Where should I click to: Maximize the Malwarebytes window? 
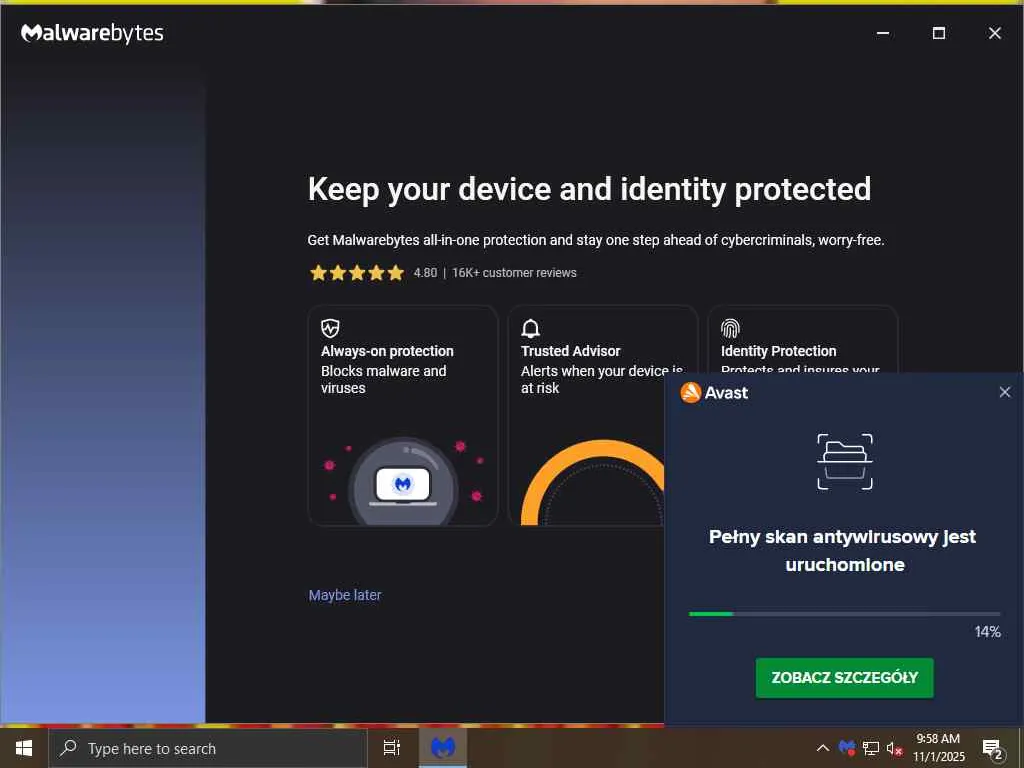pos(938,33)
